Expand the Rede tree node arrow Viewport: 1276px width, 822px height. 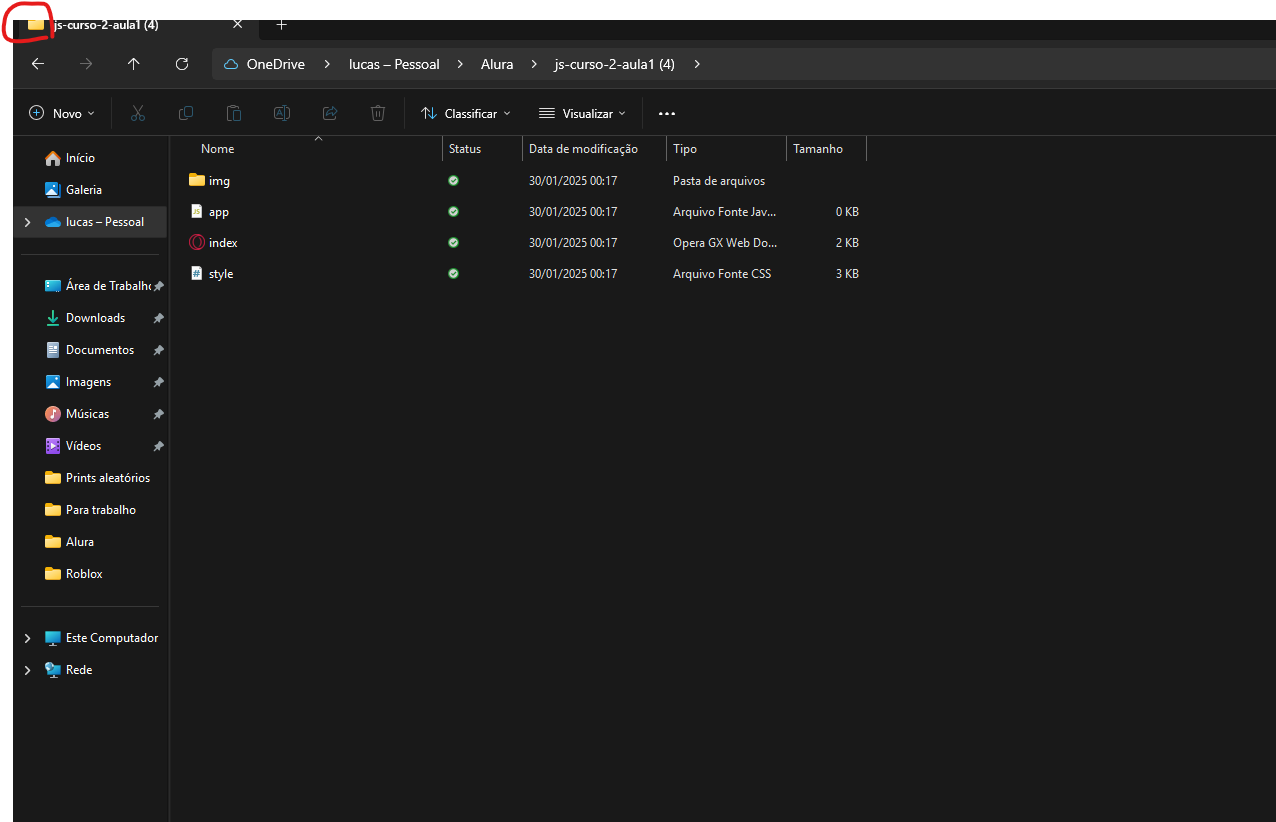pos(27,670)
